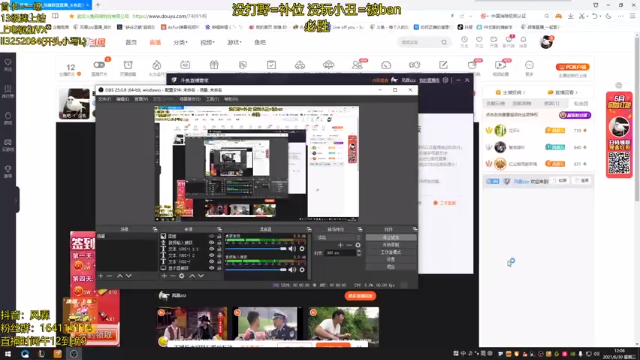
Task: Open OBS icon on Windows taskbar
Action: pos(74,354)
